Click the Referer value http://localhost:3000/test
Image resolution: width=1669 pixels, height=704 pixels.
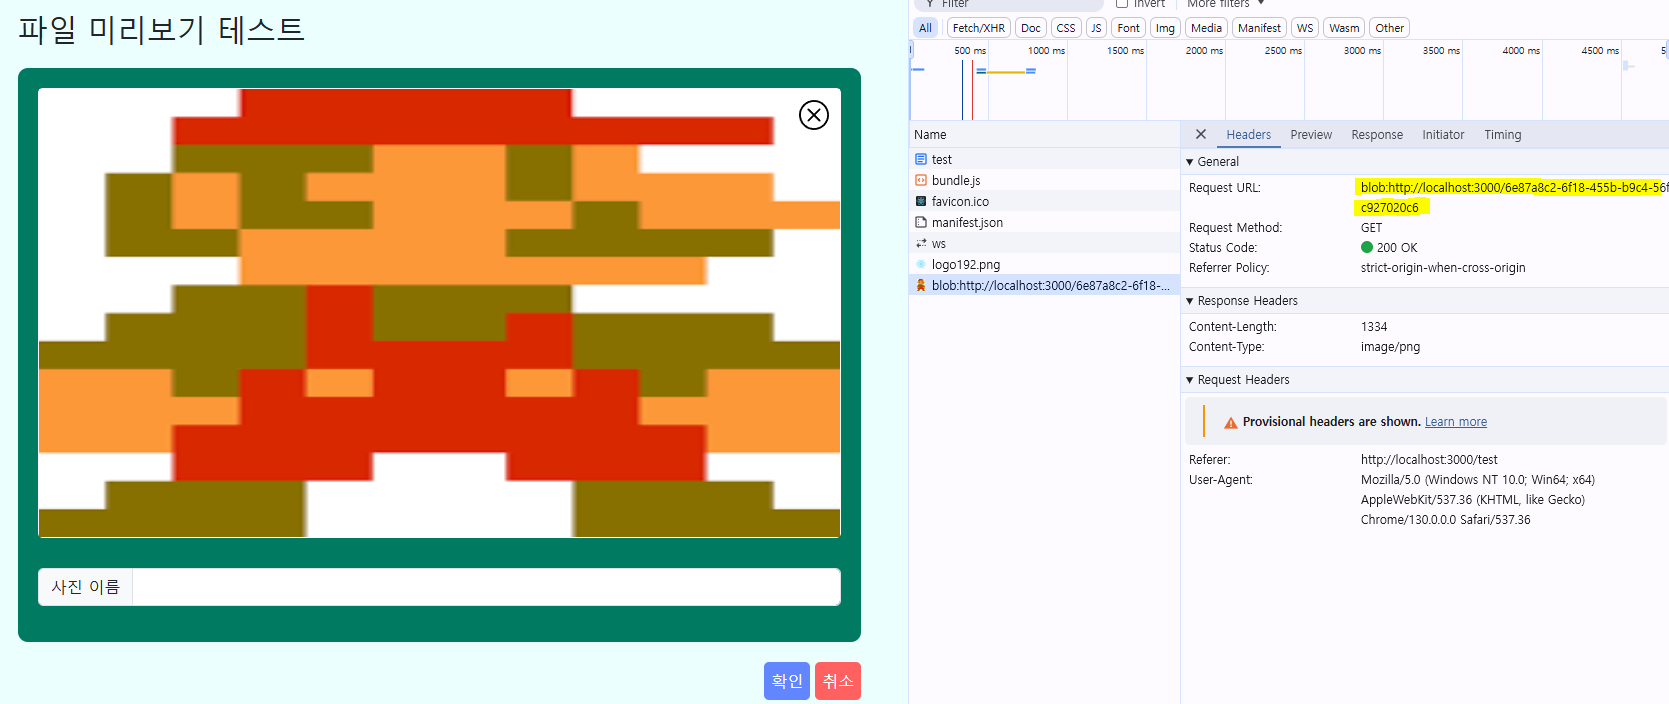tap(1429, 460)
